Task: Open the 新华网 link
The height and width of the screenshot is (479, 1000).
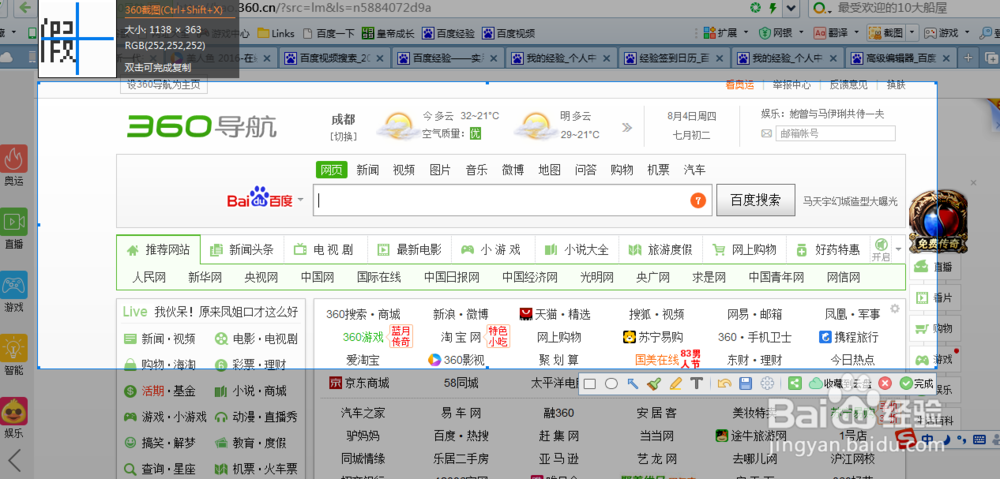Action: 205,277
